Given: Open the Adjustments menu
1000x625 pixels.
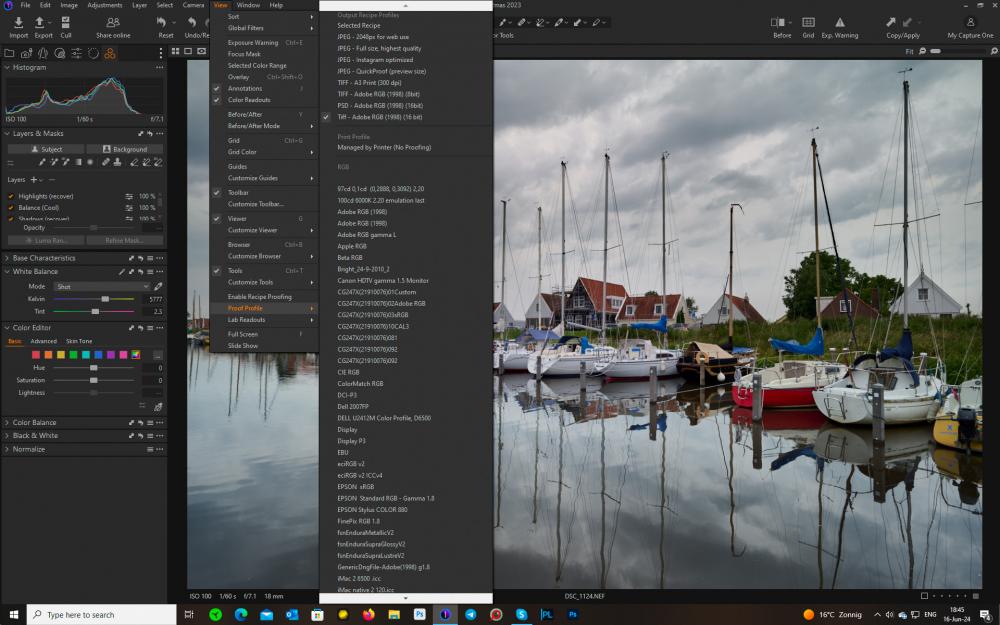Looking at the screenshot, I should pos(105,5).
